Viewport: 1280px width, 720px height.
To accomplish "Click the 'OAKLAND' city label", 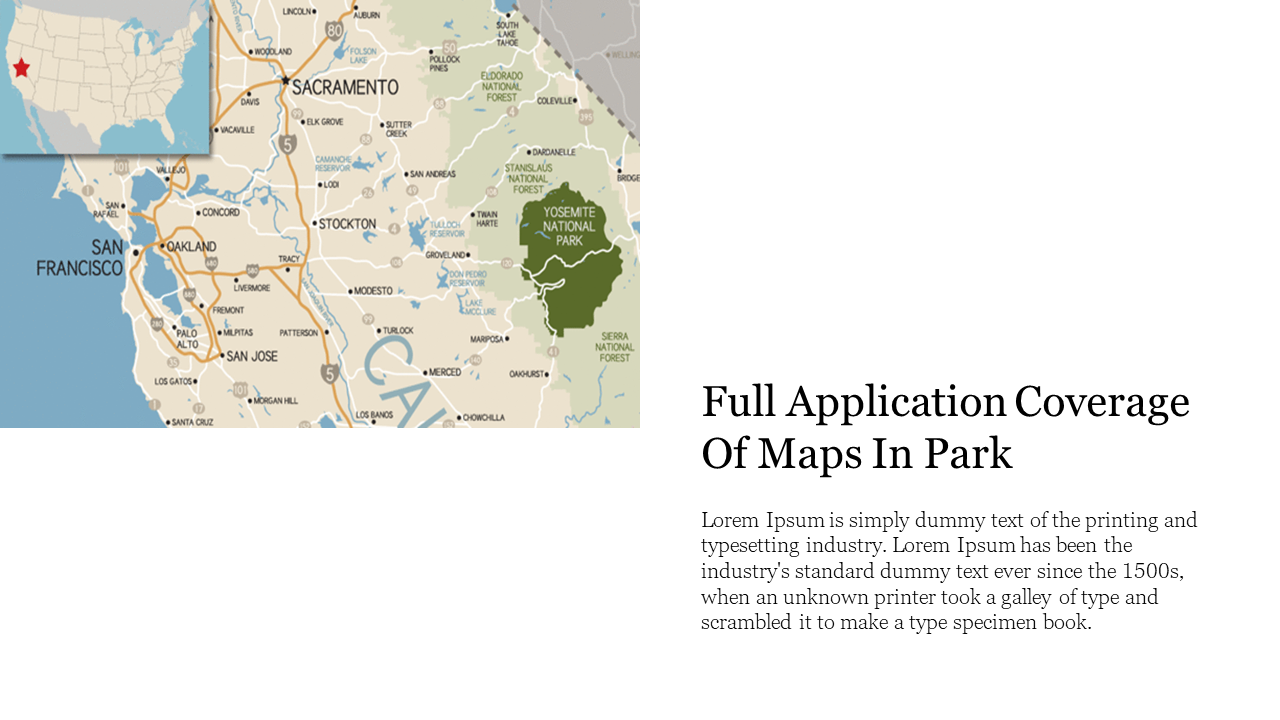I will click(x=191, y=246).
